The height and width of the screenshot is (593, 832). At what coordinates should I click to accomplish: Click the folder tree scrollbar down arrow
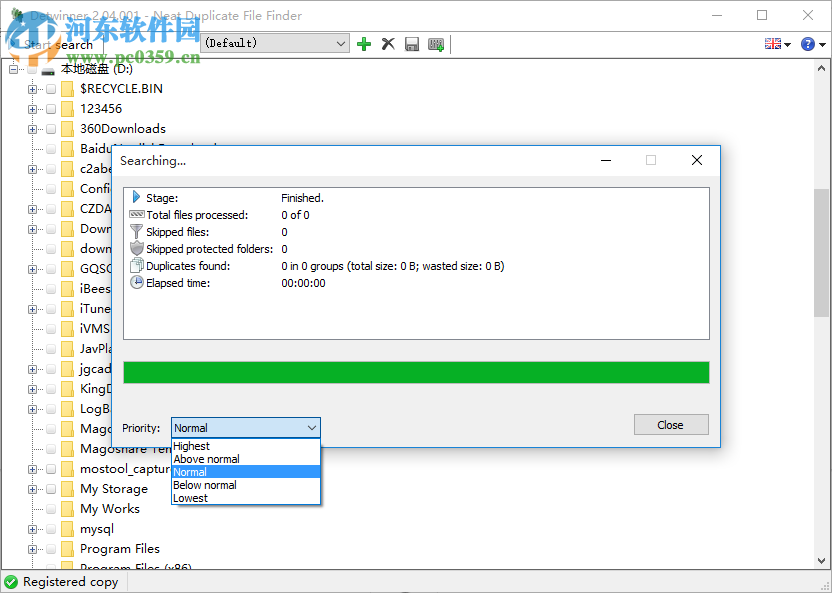click(821, 561)
